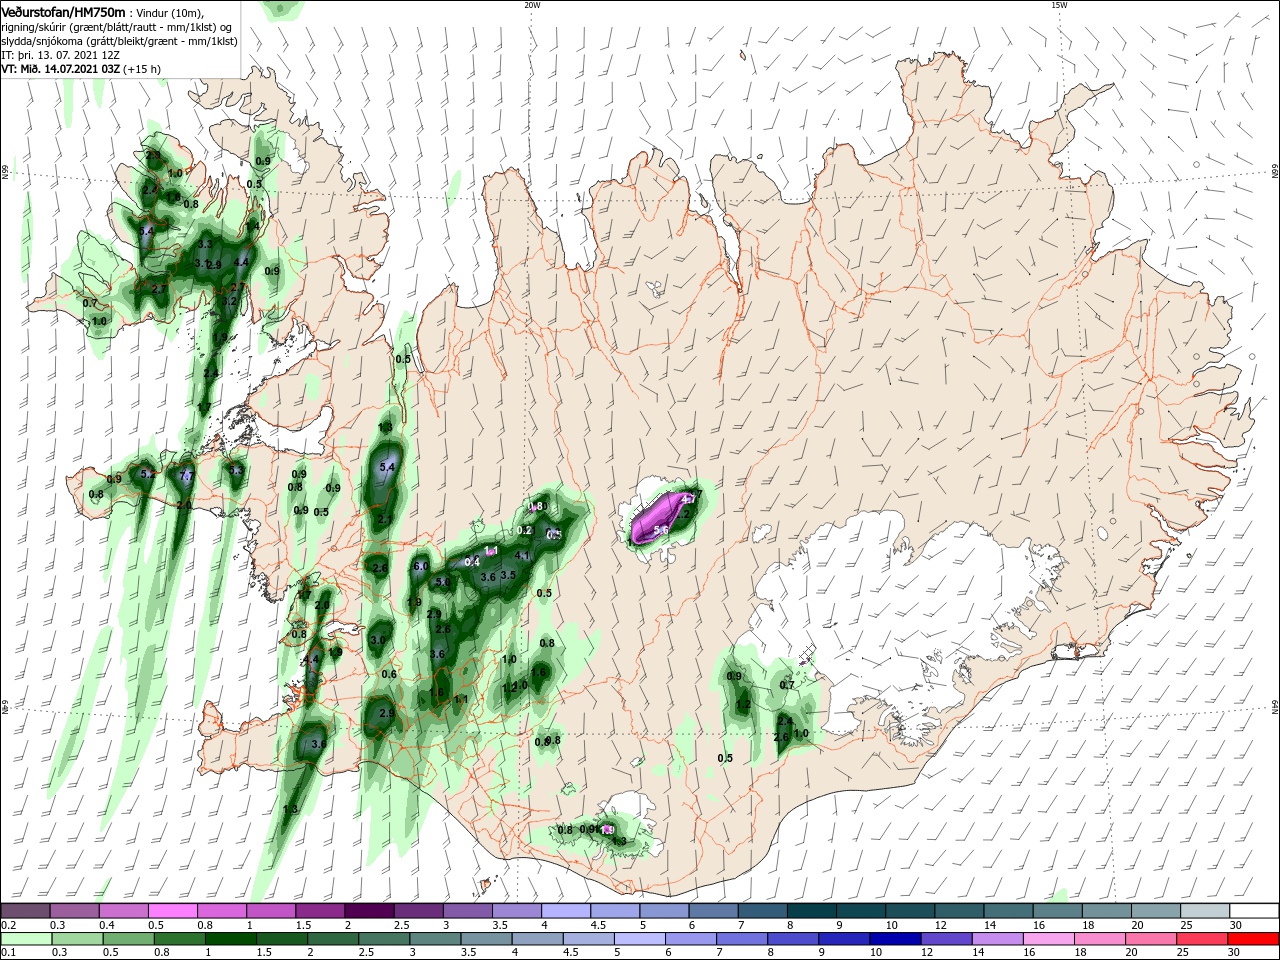Screen dimensions: 1280x960
Task: Click the precipitation value 3.3
Action: click(206, 244)
